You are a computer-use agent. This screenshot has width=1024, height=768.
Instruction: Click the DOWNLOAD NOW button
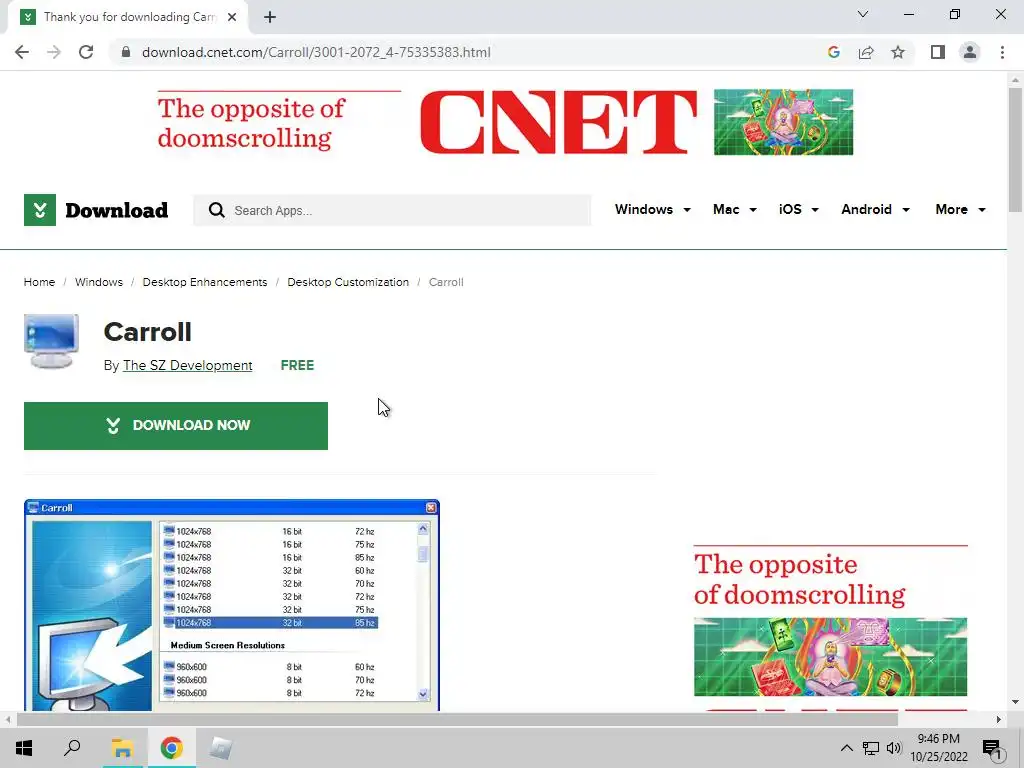(176, 426)
